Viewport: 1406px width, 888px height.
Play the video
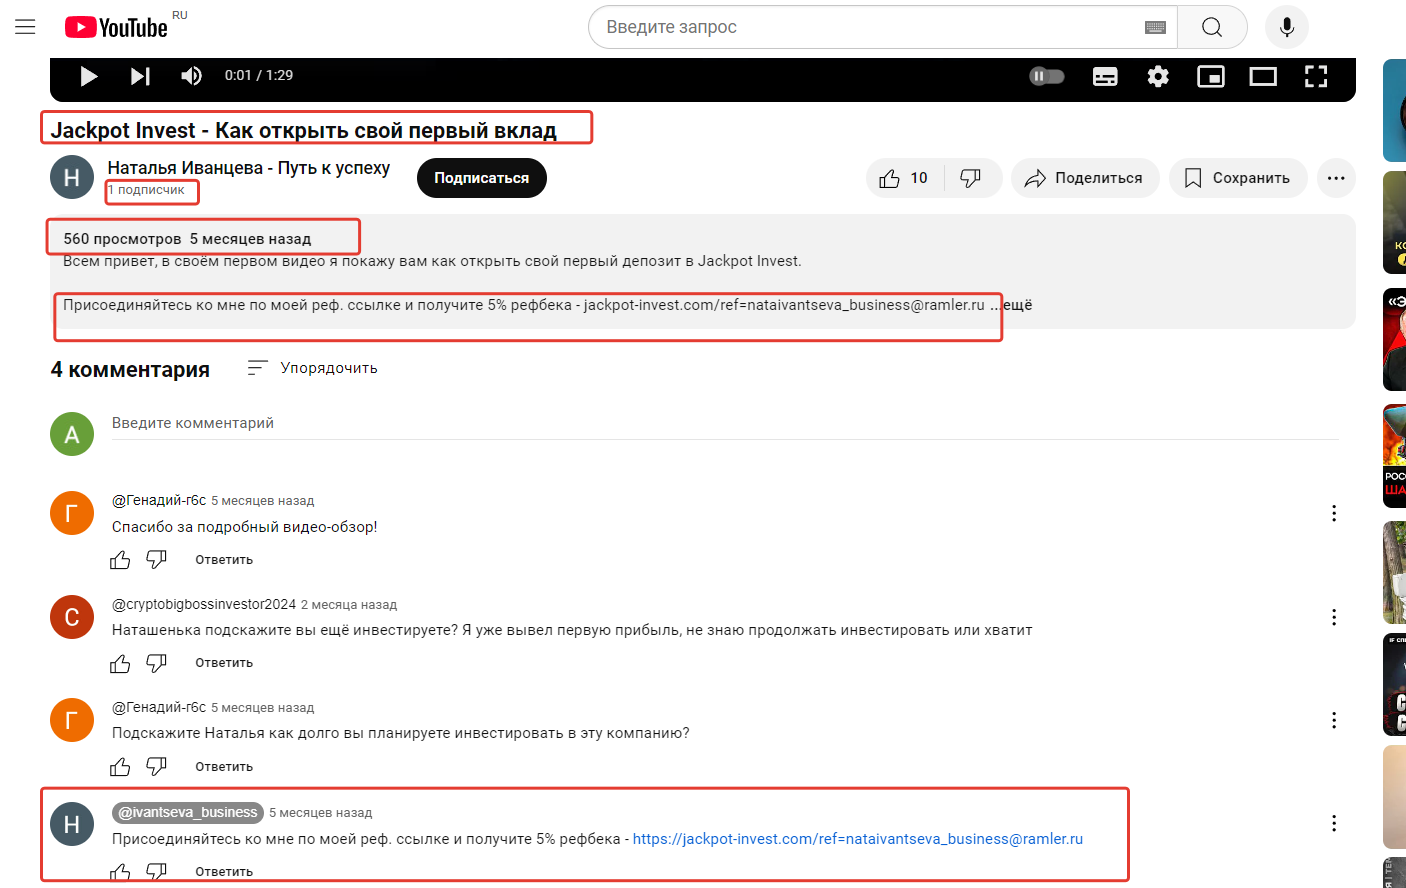pyautogui.click(x=89, y=76)
